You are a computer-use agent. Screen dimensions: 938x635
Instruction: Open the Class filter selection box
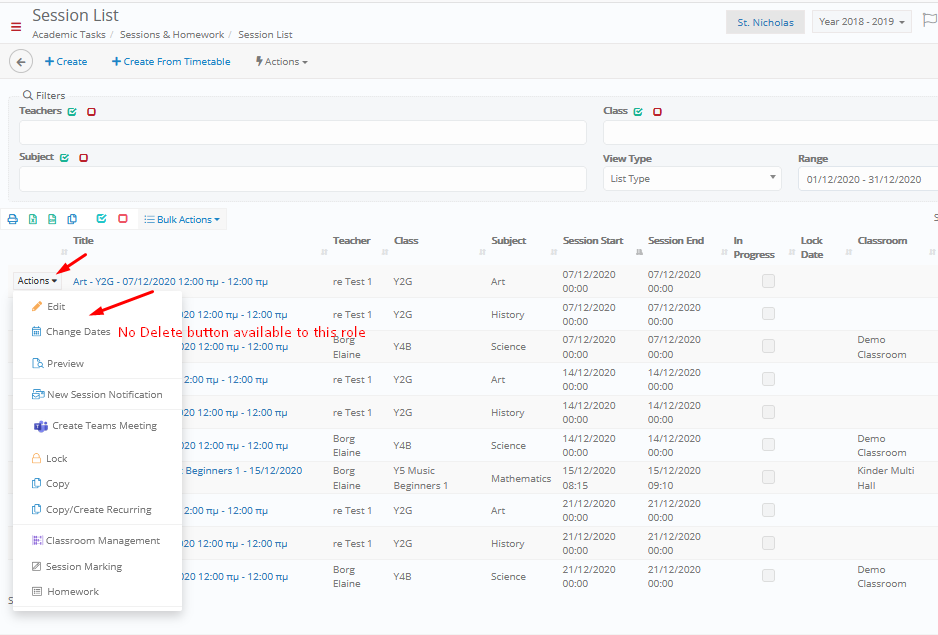click(770, 132)
